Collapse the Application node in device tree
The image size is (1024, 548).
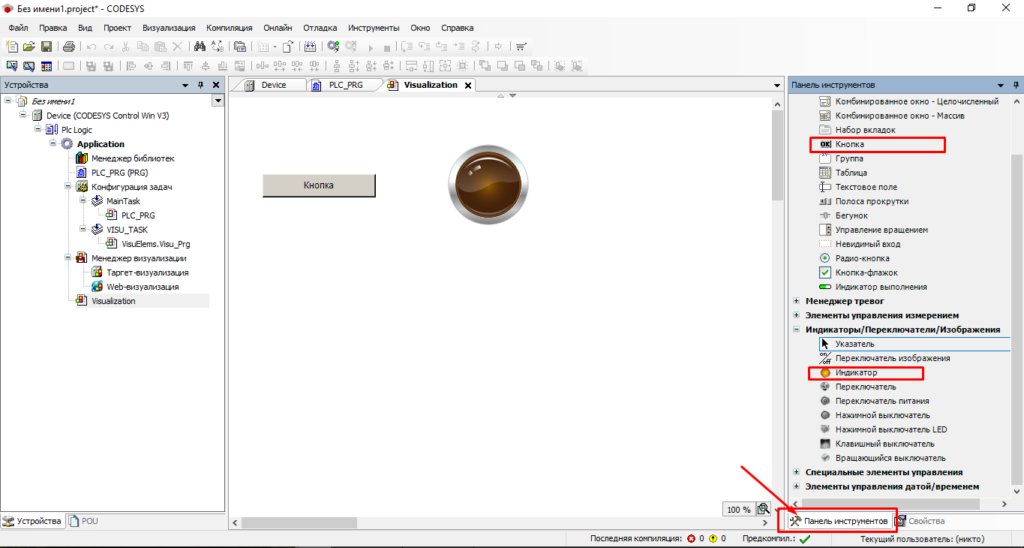pos(54,144)
